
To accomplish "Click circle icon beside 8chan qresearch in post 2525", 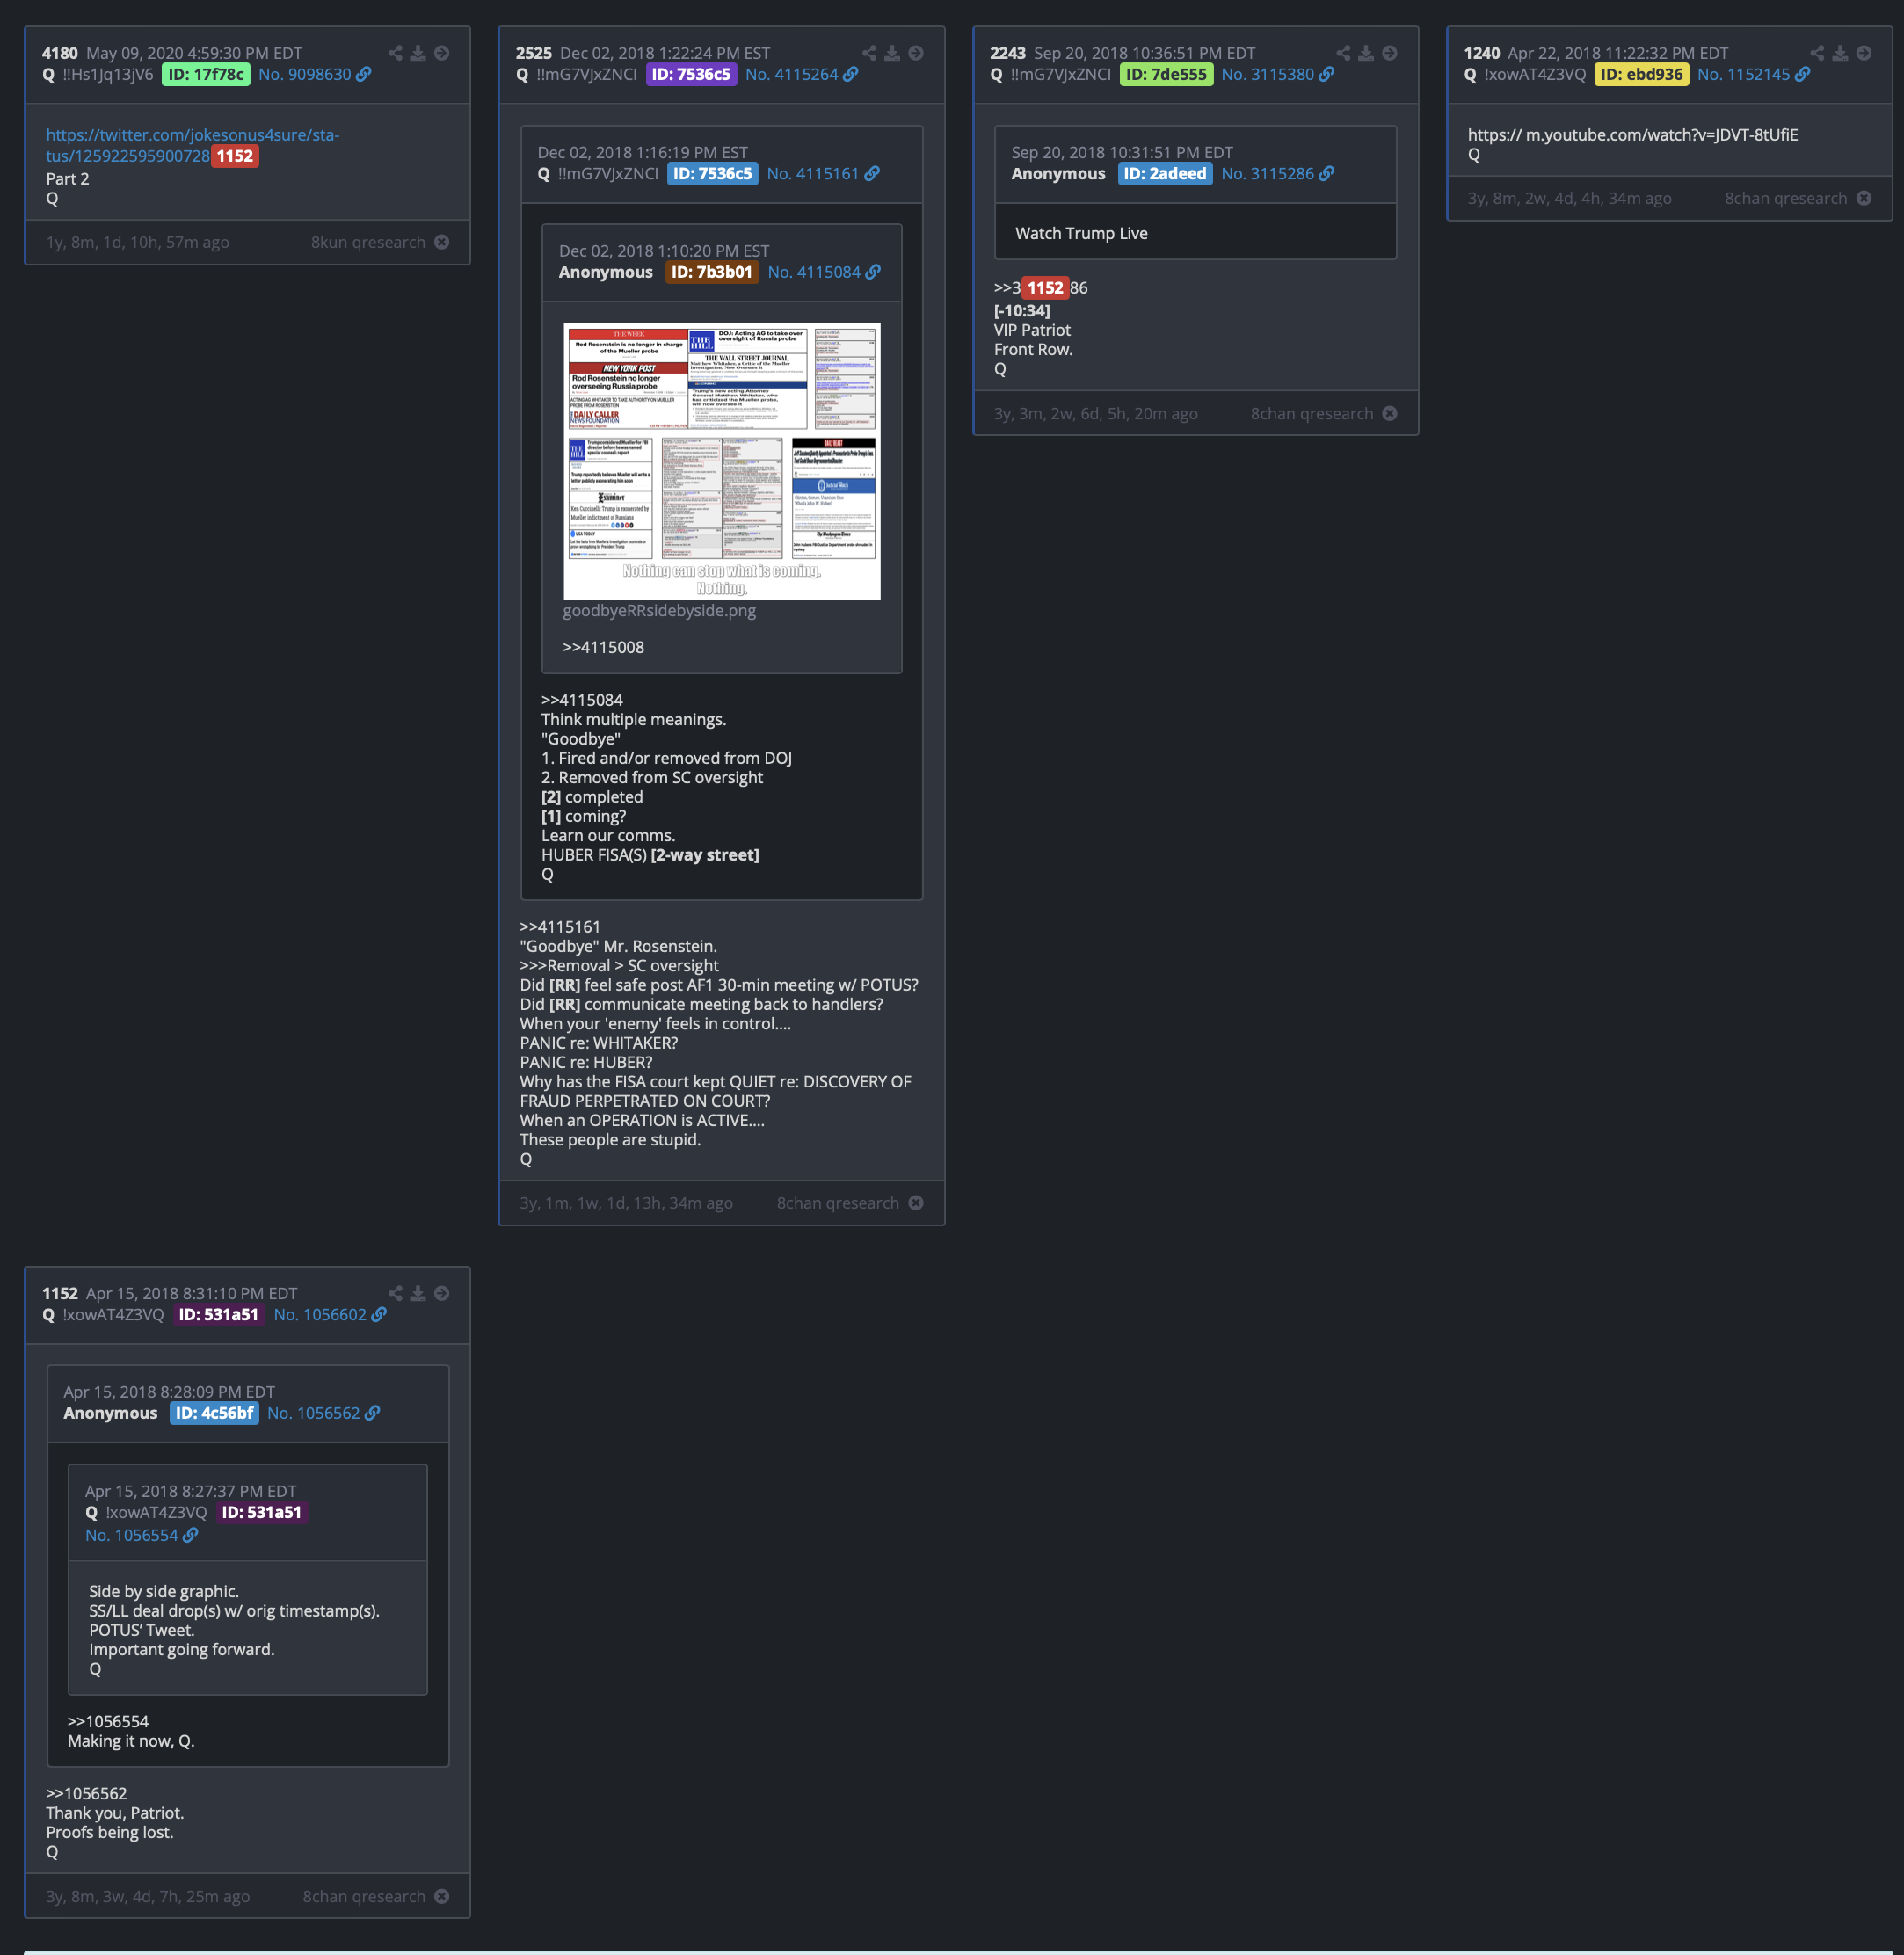I will (916, 1203).
